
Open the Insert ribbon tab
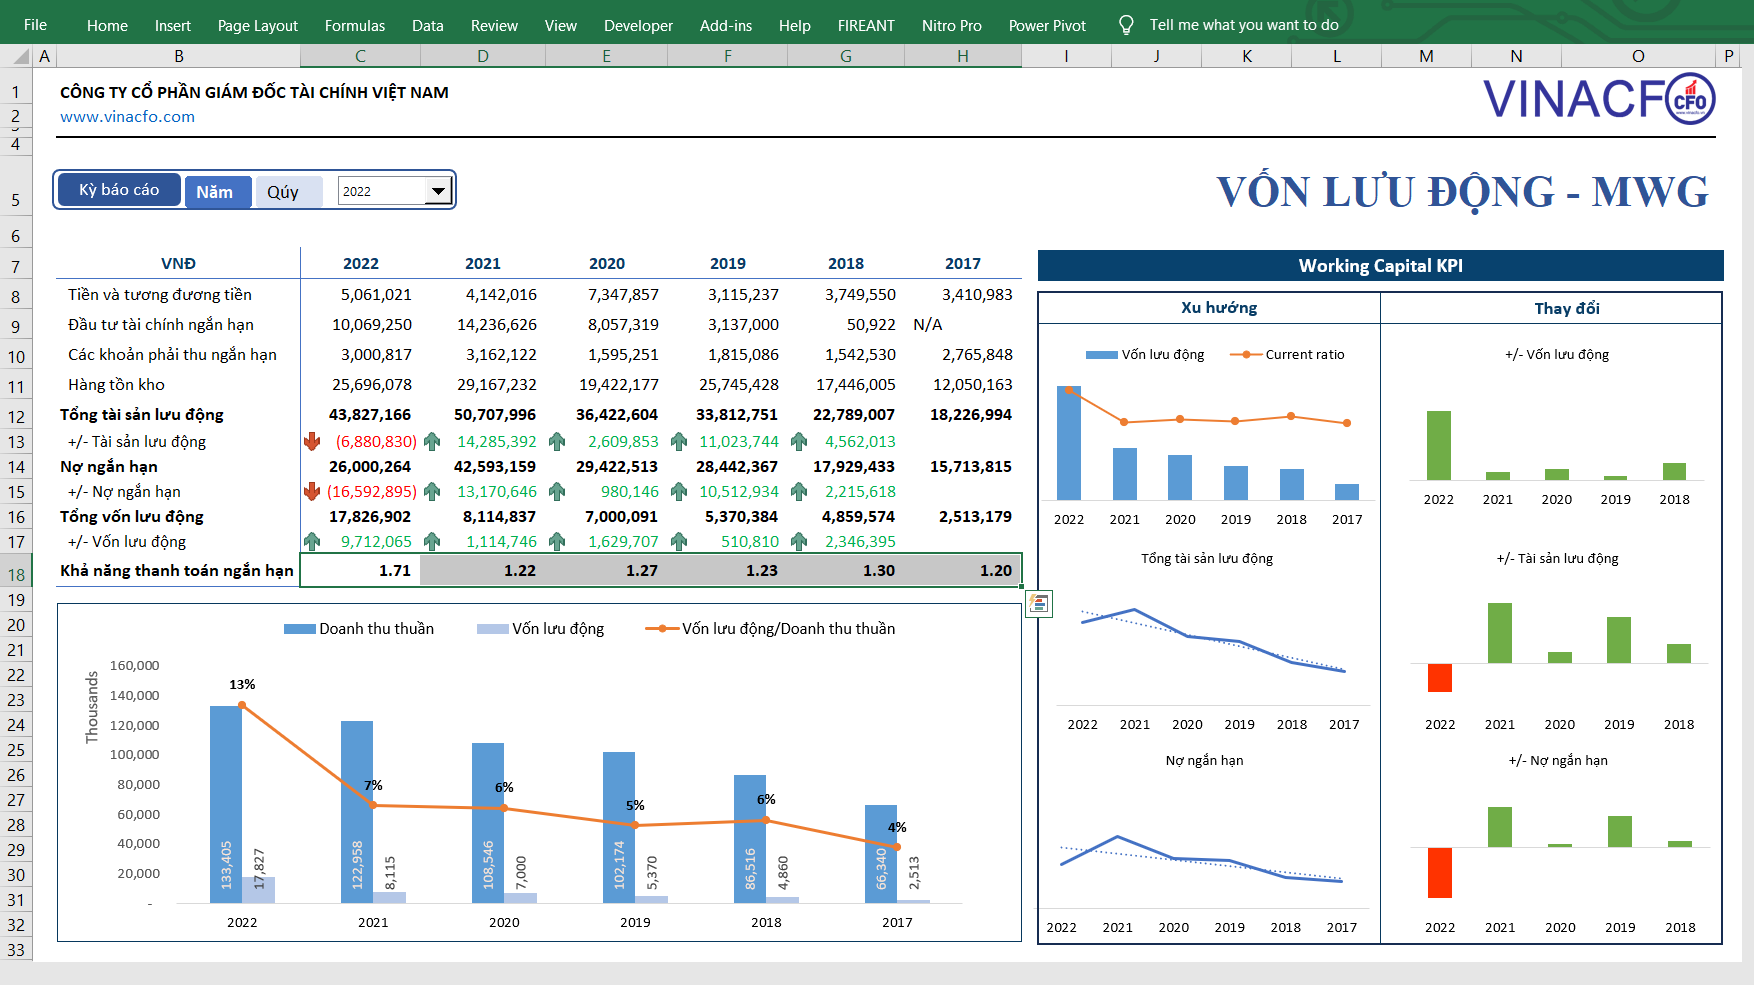point(173,25)
